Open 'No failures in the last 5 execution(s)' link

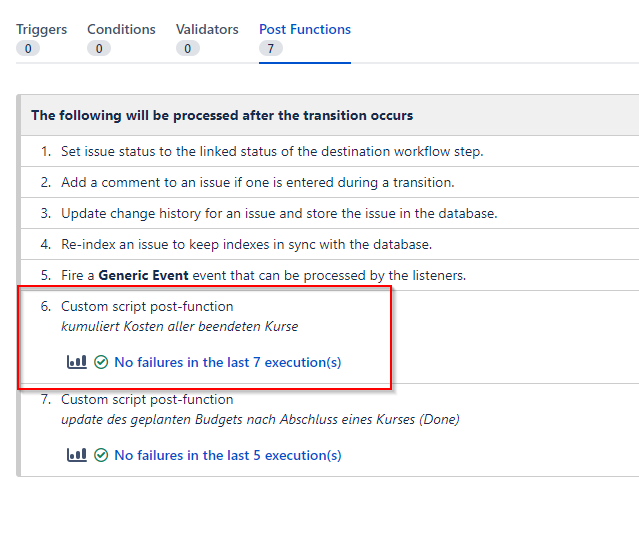(x=227, y=455)
